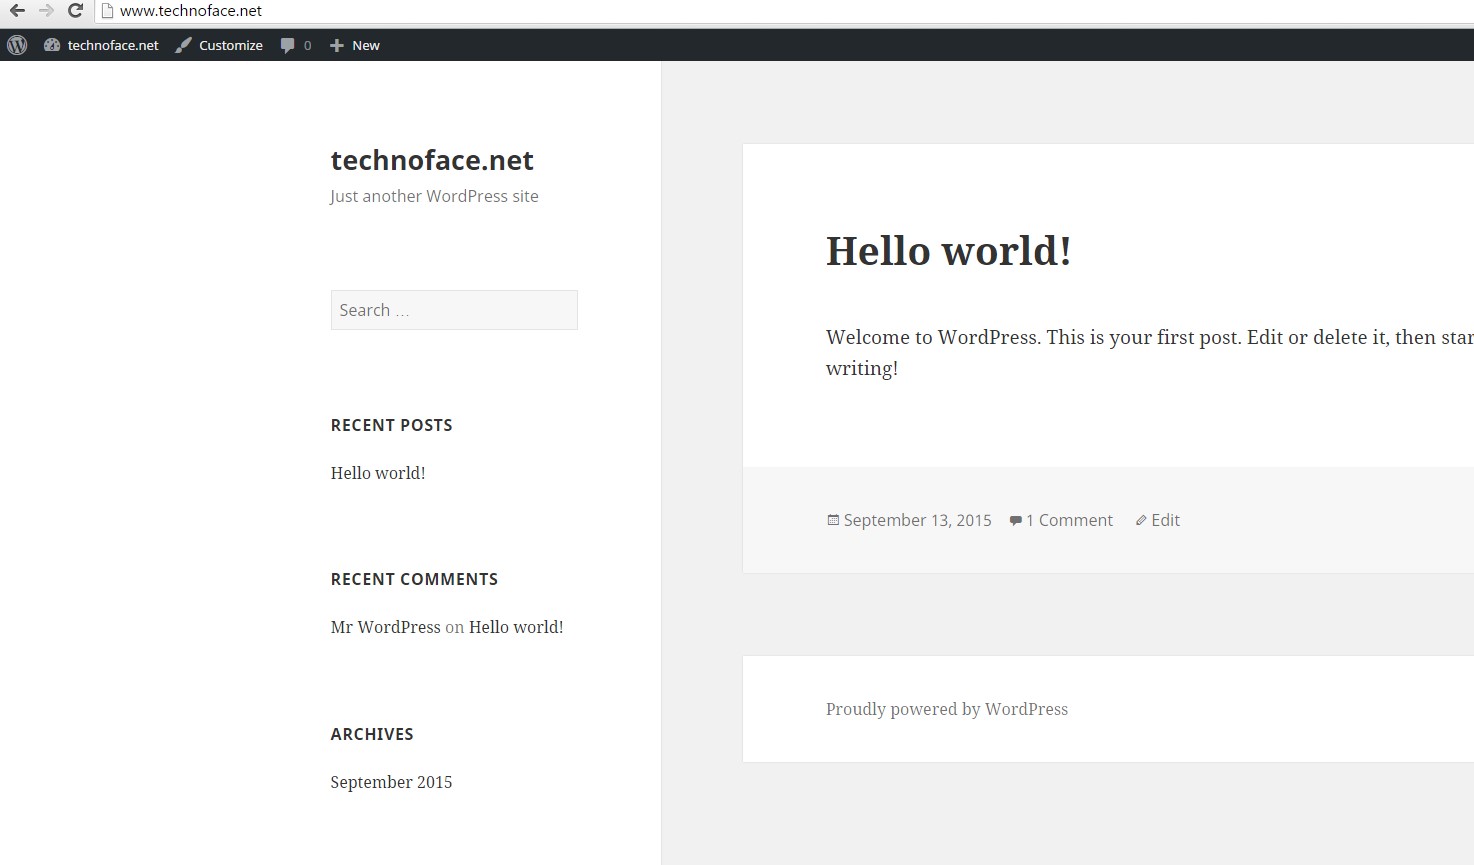The image size is (1474, 865).
Task: Open the WordPress logo menu
Action: 17,45
